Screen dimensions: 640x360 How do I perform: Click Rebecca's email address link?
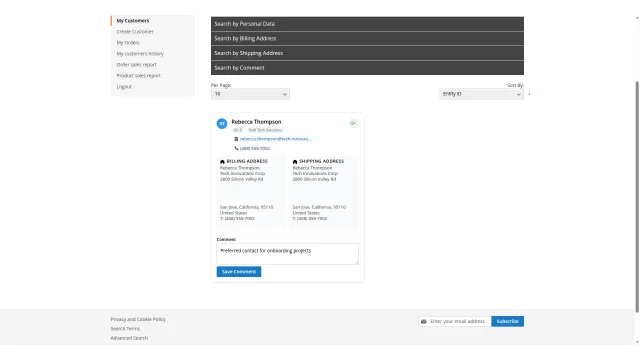point(275,139)
